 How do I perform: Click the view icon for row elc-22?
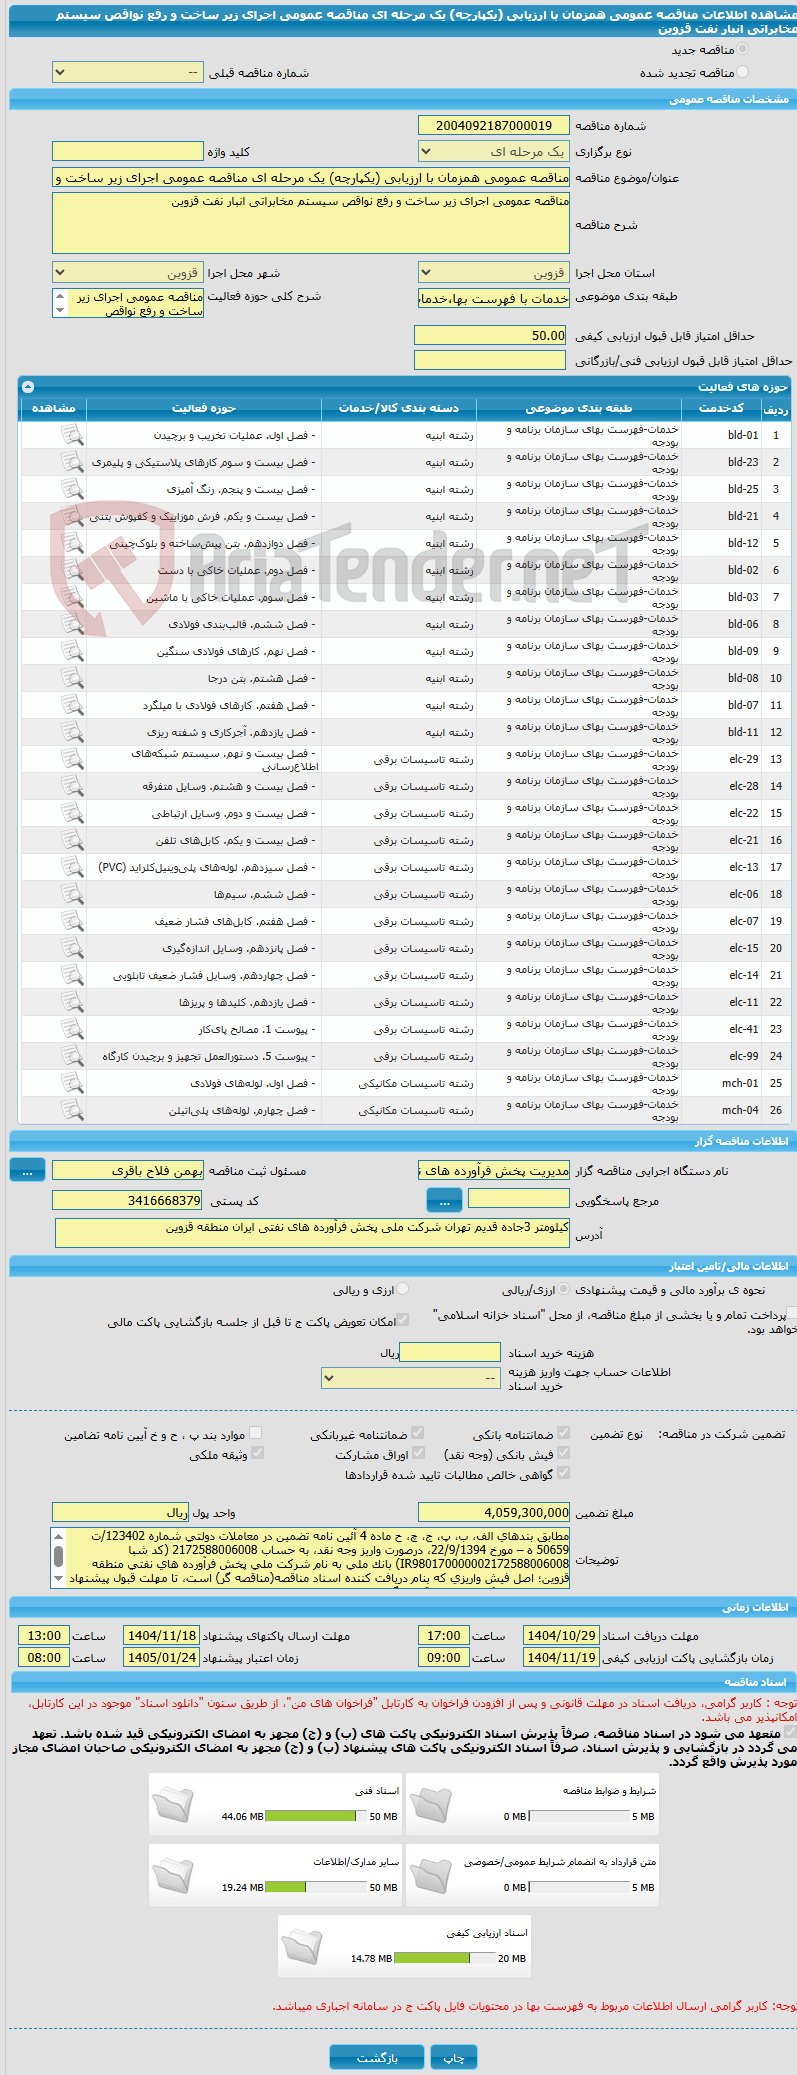pyautogui.click(x=72, y=813)
